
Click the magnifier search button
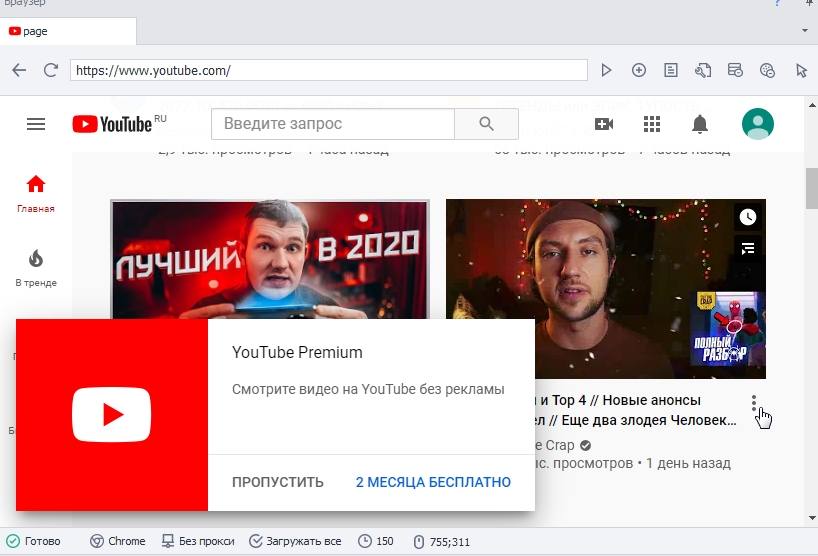[x=486, y=124]
